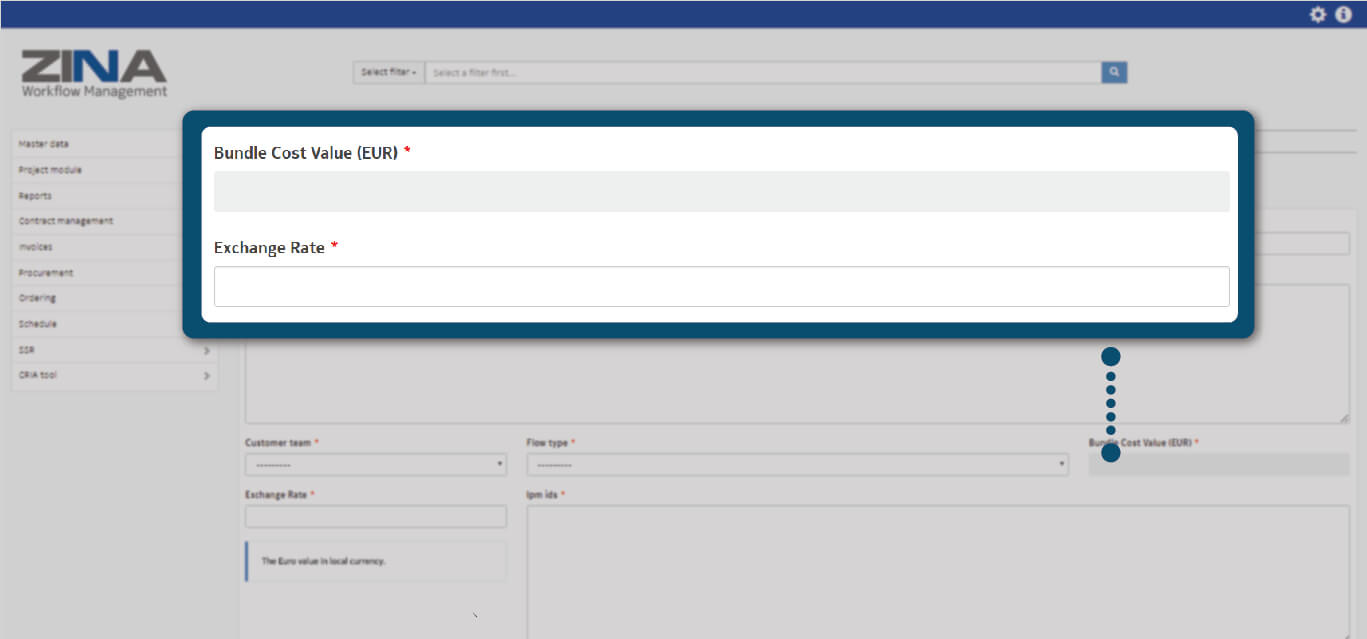Image resolution: width=1367 pixels, height=639 pixels.
Task: Open Project module in sidebar
Action: click(x=50, y=170)
